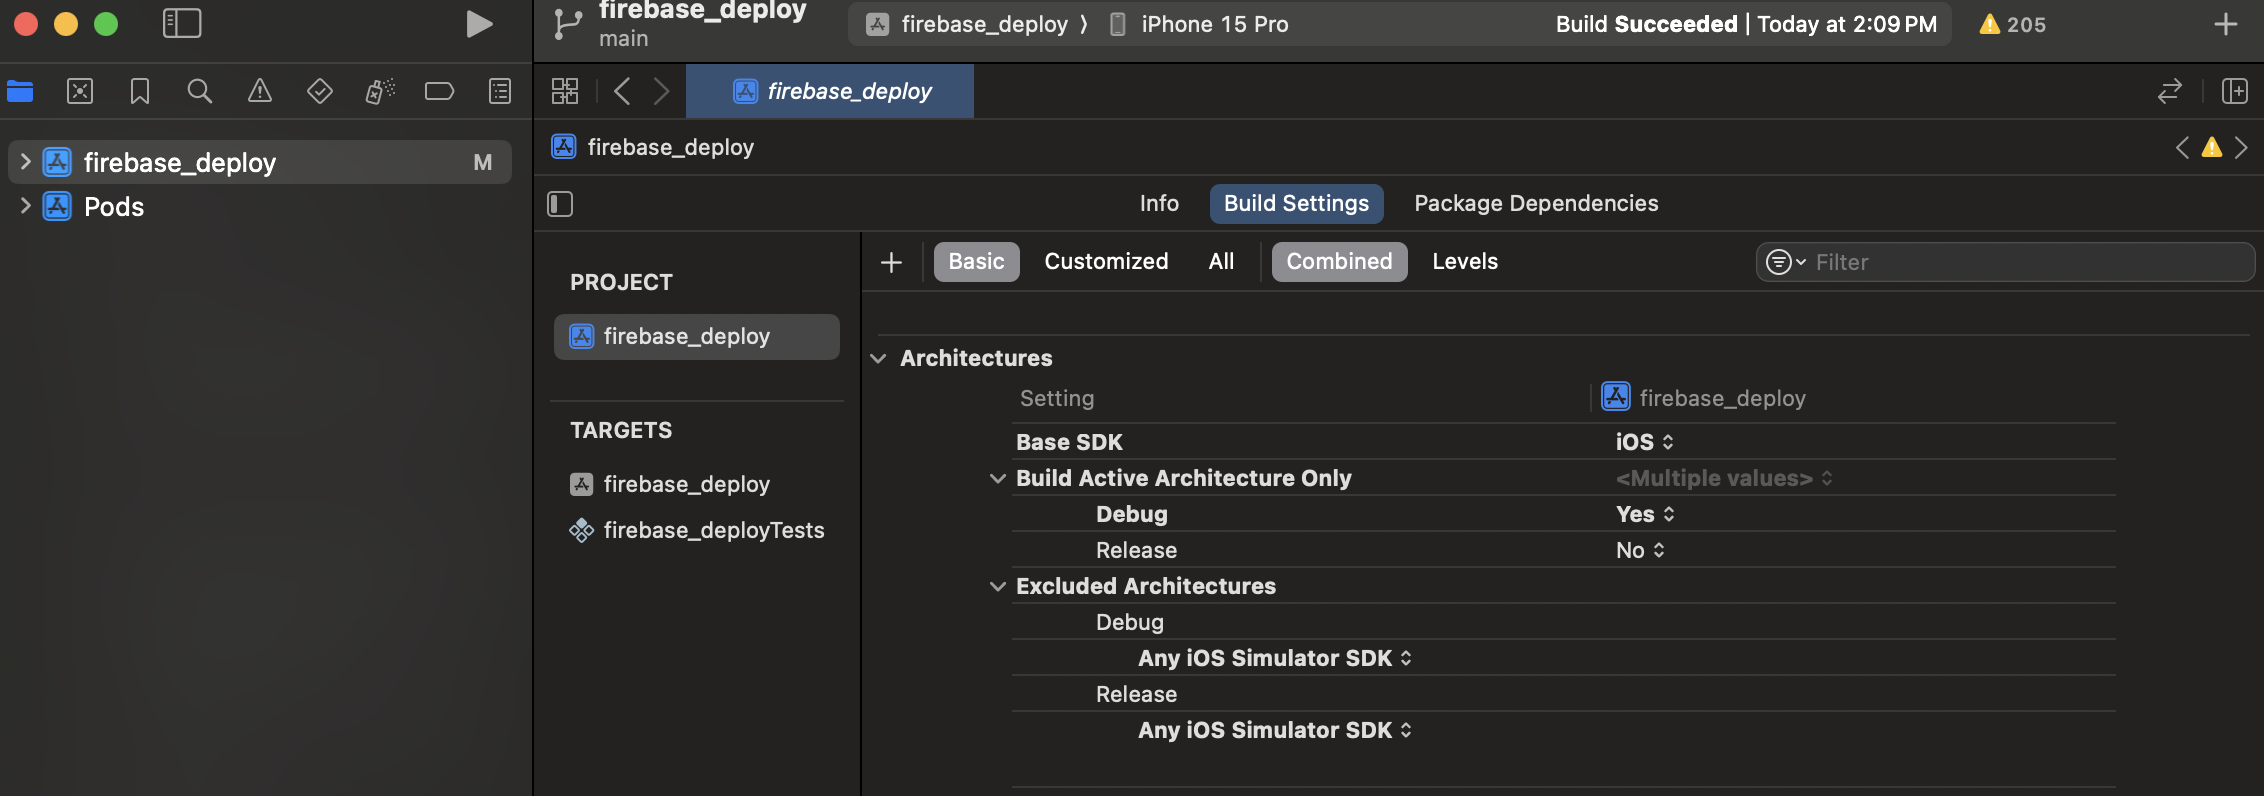Go forward in editor history
Screen dimensions: 2264x796
[661, 92]
